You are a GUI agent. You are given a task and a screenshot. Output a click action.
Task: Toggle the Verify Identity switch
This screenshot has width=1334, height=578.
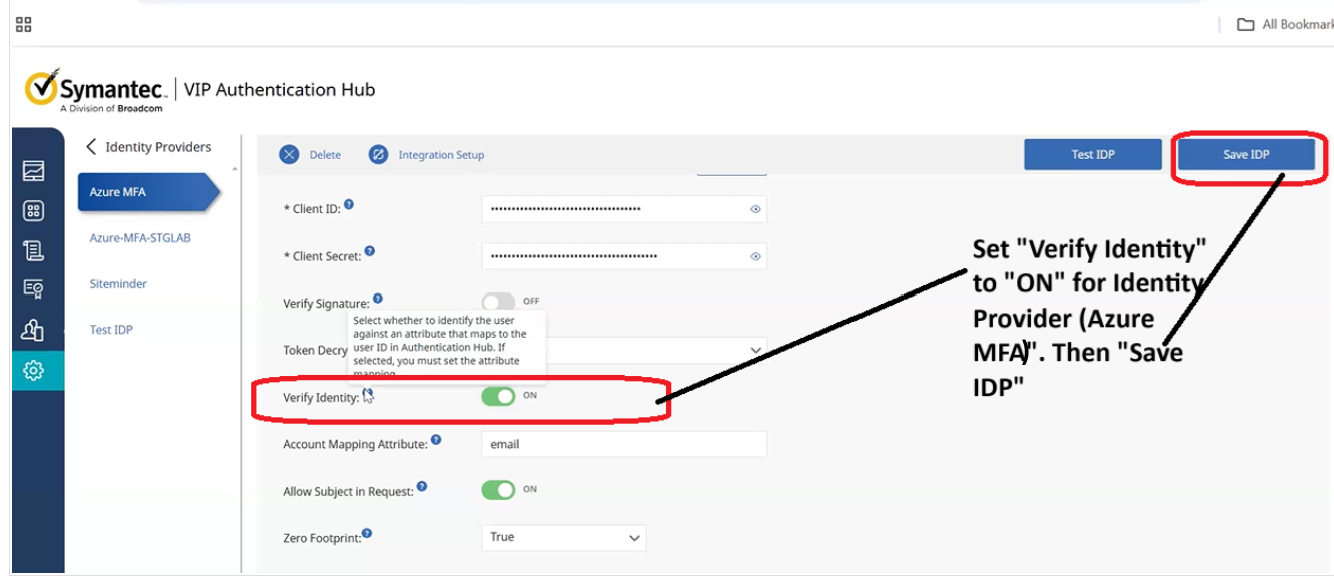498,396
